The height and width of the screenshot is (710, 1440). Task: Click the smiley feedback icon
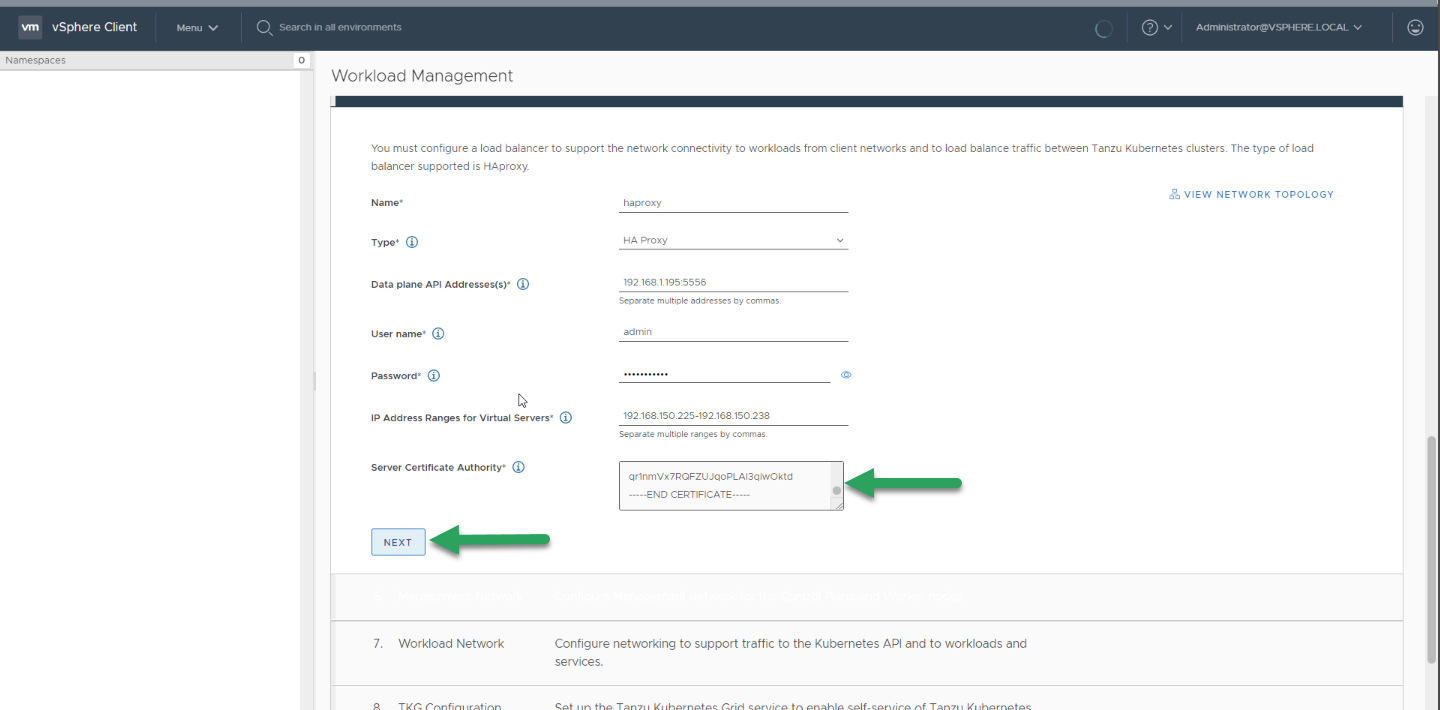[1415, 27]
